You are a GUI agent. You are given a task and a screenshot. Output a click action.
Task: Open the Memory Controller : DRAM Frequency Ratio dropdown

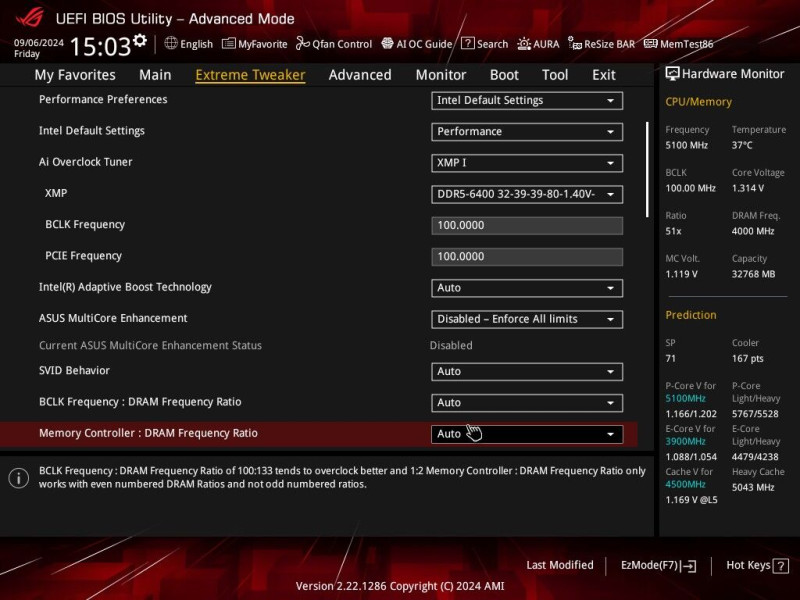click(x=527, y=434)
